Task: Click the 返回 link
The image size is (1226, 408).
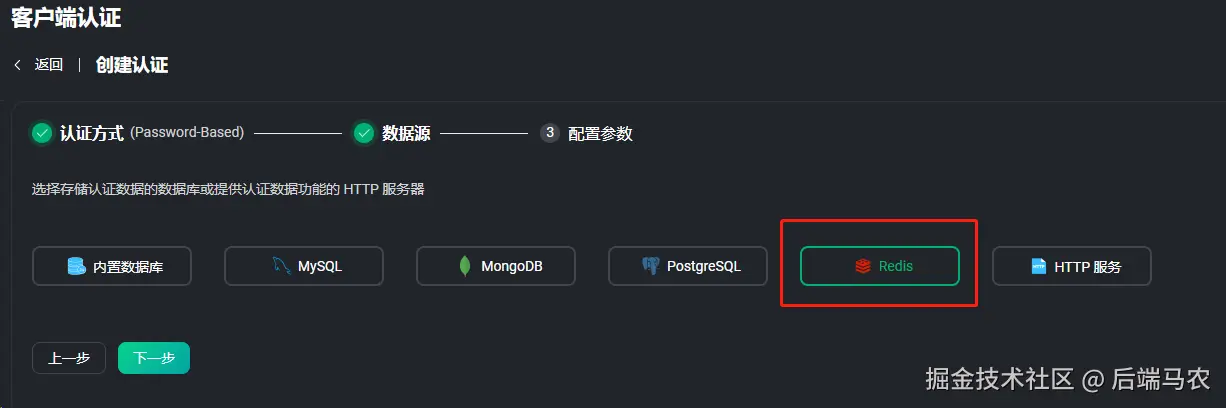Action: (49, 65)
